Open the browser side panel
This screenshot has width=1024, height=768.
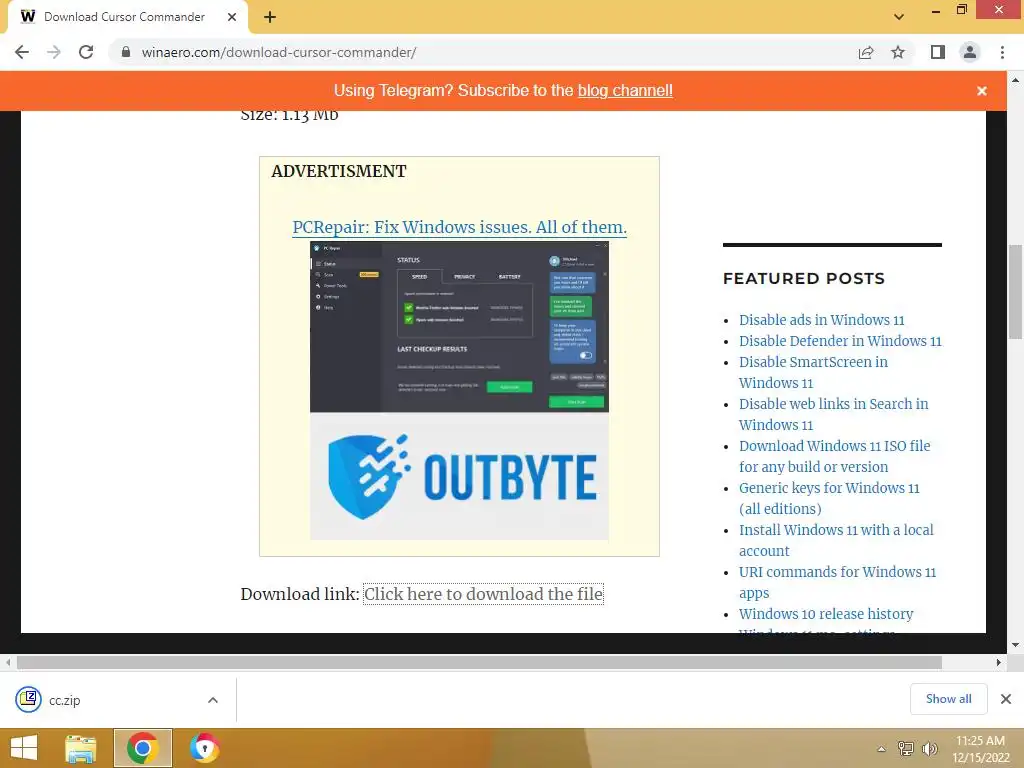click(x=938, y=52)
